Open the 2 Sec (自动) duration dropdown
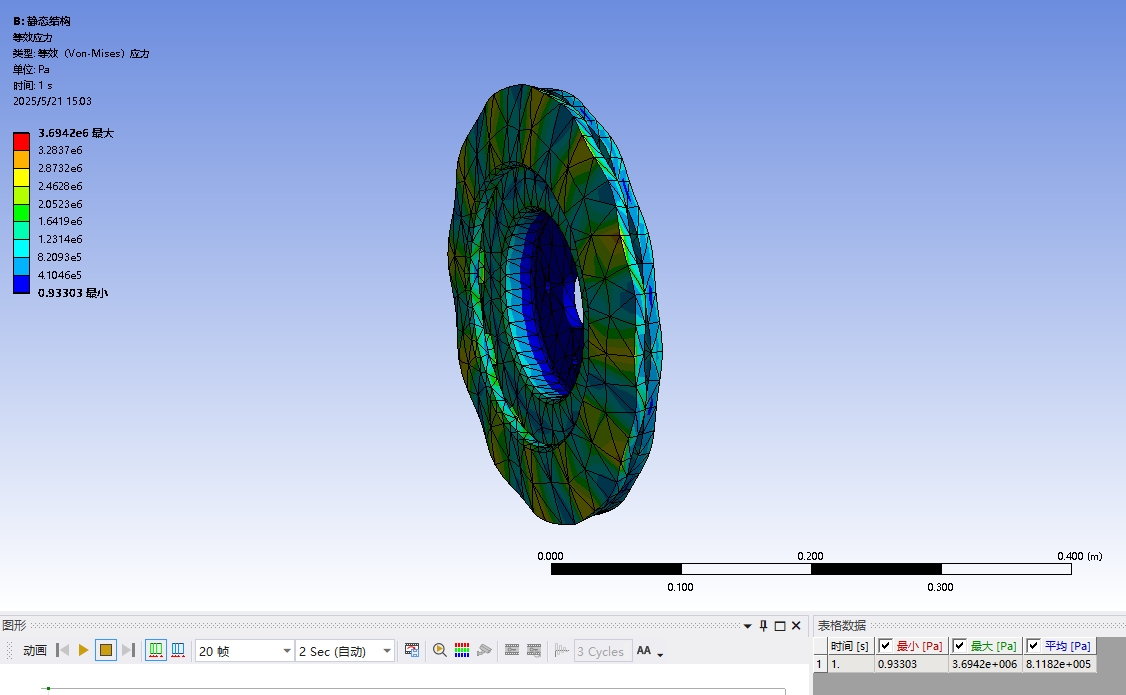The image size is (1126, 695). 387,651
